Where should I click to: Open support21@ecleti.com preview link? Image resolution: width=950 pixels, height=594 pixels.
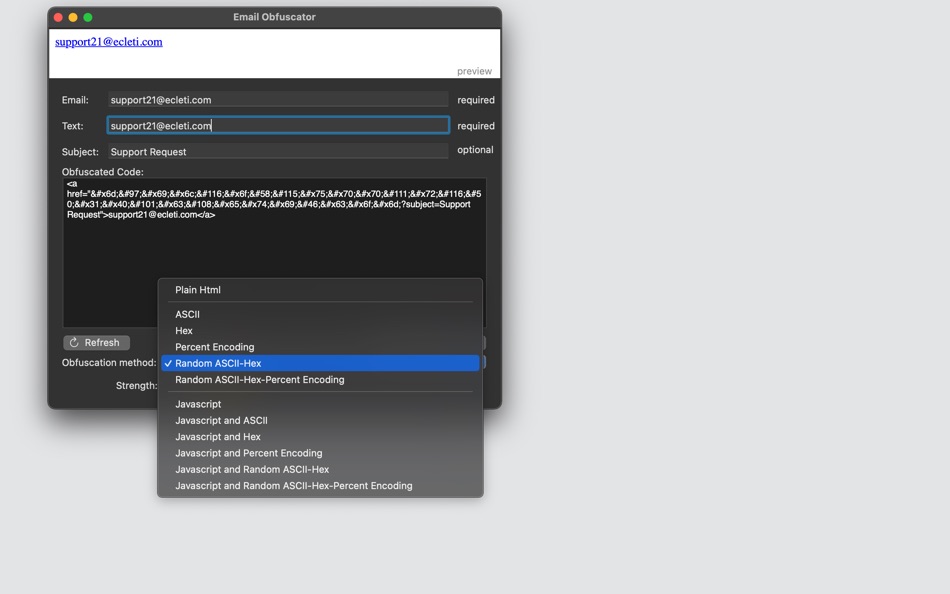tap(108, 42)
